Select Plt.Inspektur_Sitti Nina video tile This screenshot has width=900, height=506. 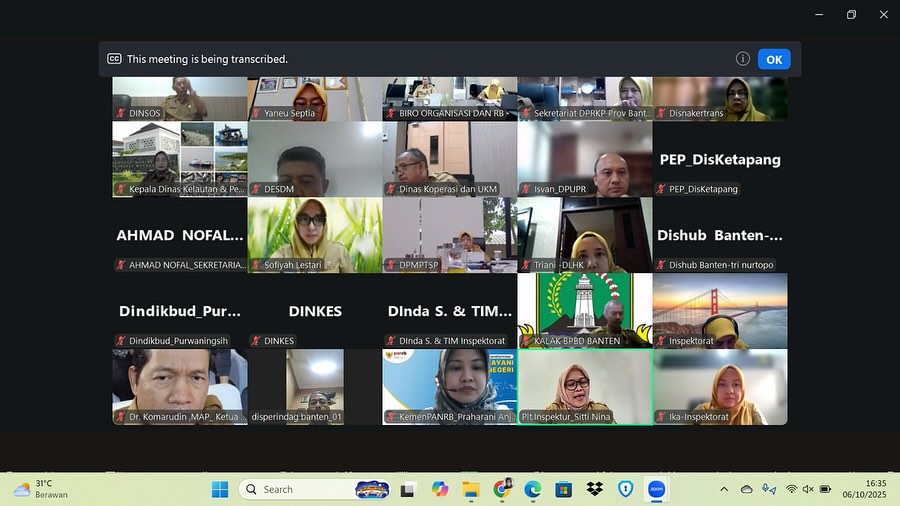pos(584,386)
